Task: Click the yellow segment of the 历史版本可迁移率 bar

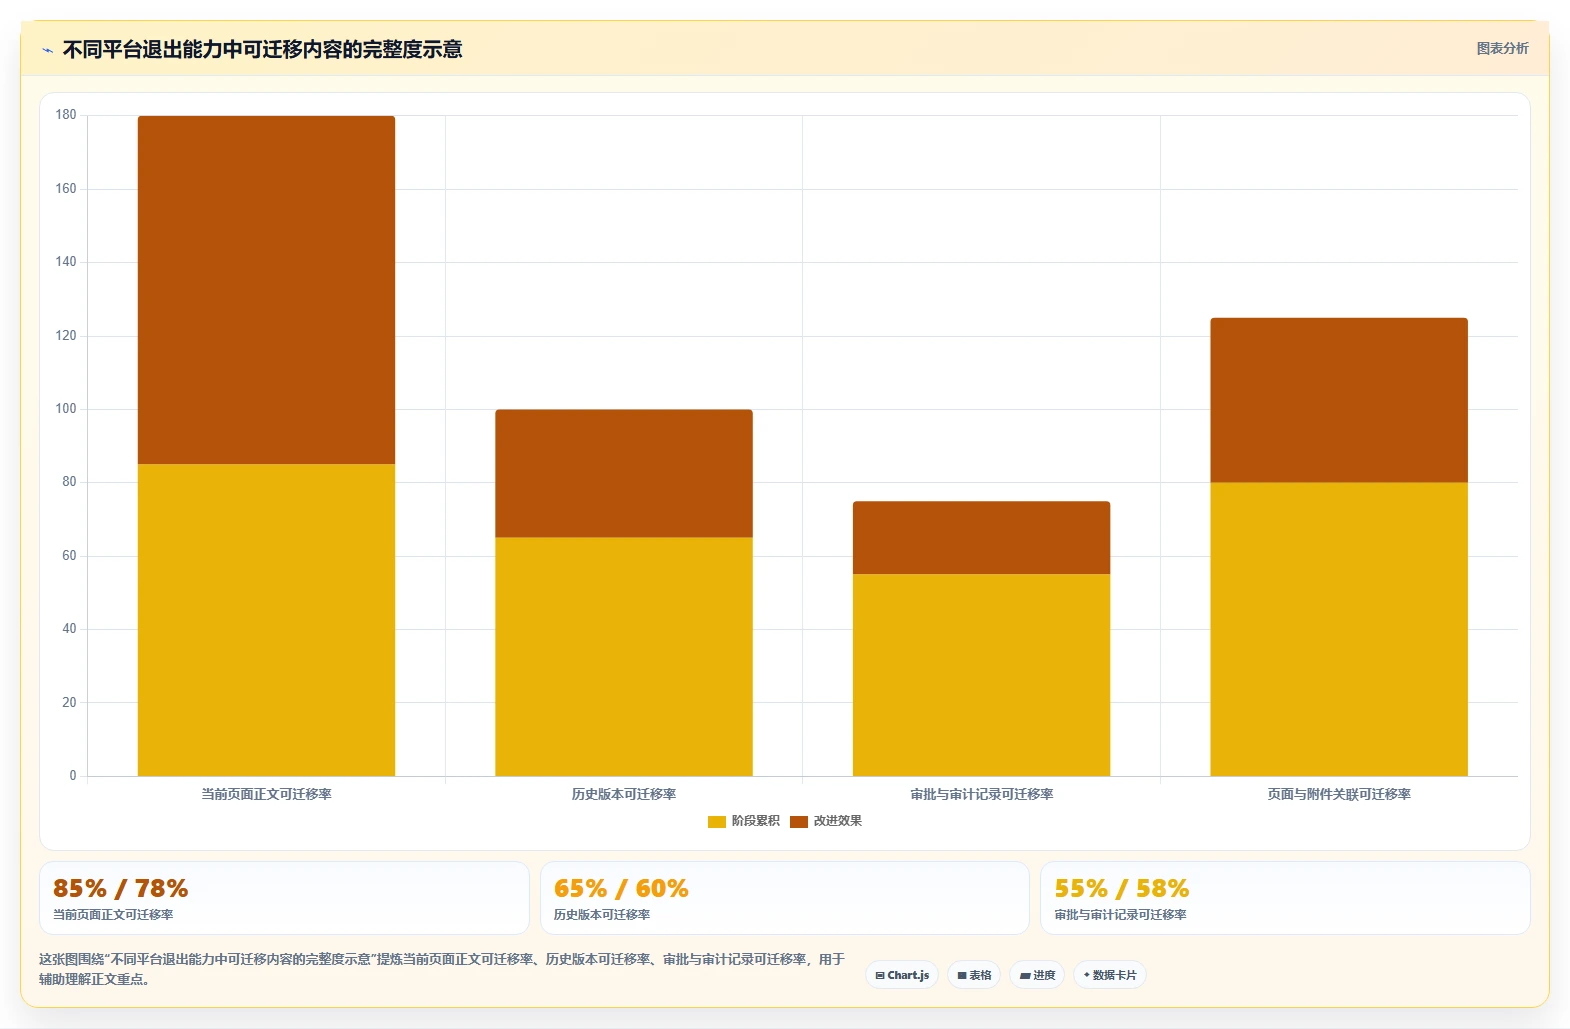Action: pos(624,657)
